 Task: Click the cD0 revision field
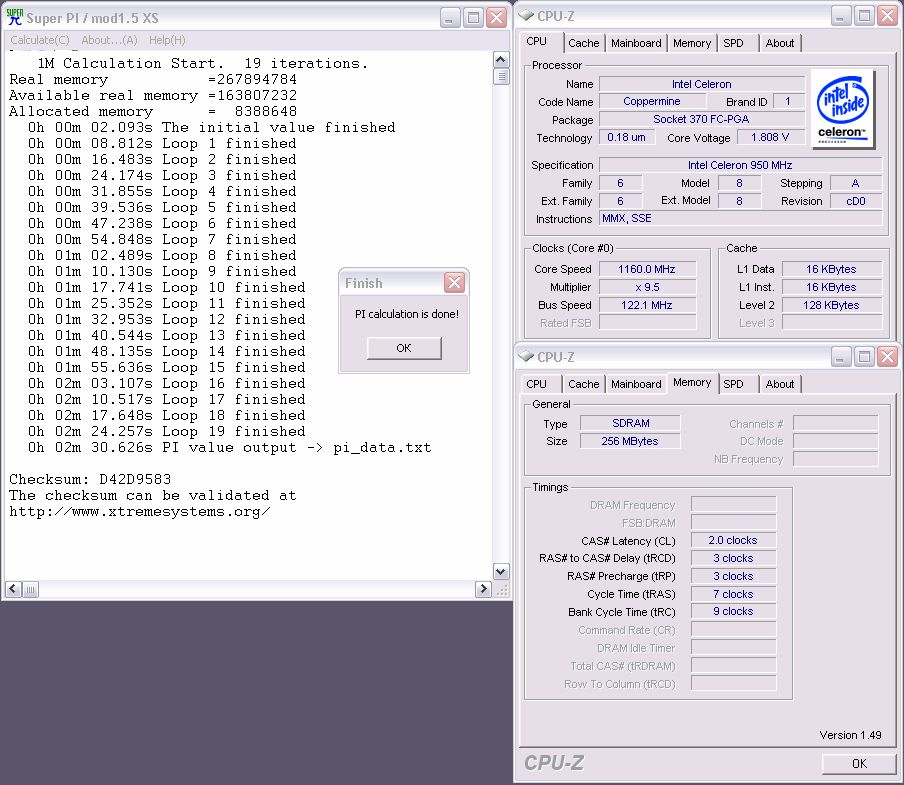856,201
